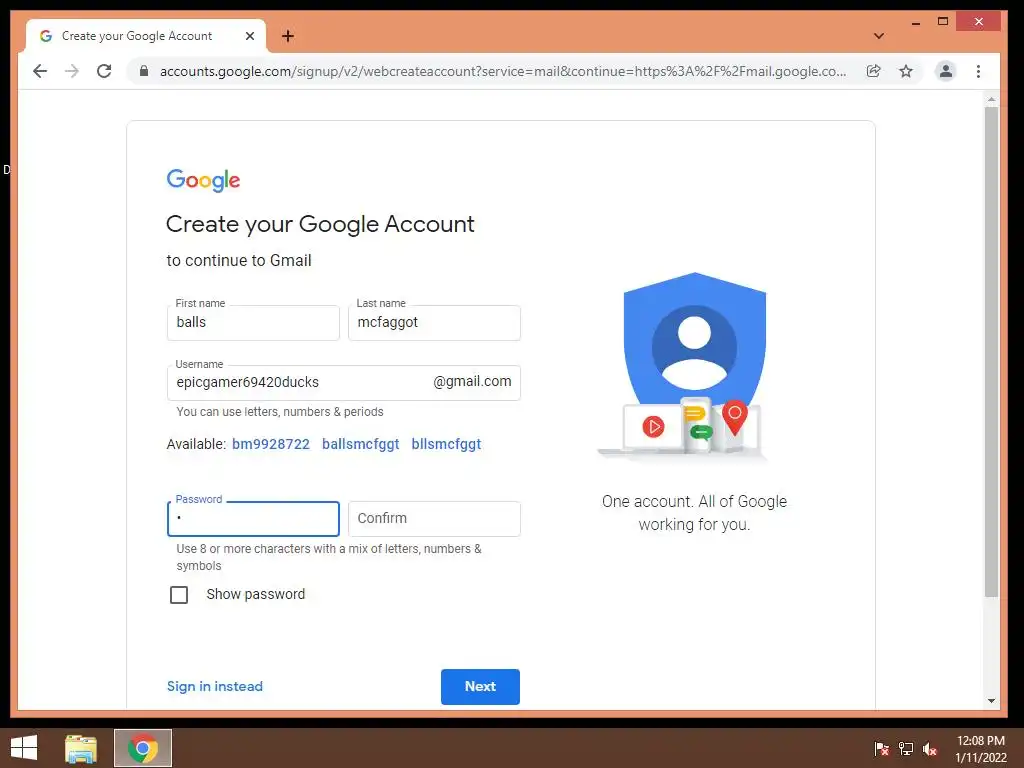Viewport: 1024px width, 768px height.
Task: Choose suggested username ballsmcfggt
Action: point(360,444)
